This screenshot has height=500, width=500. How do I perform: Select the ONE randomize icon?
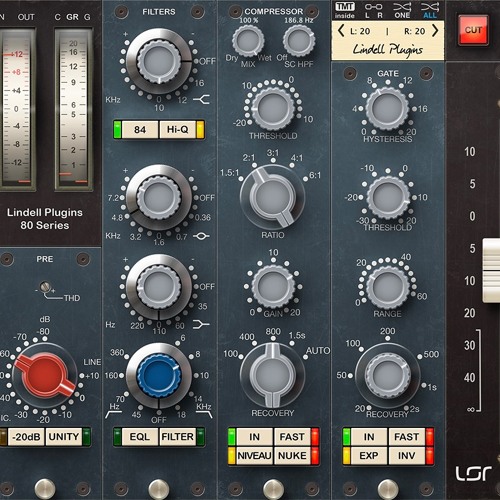[x=402, y=10]
